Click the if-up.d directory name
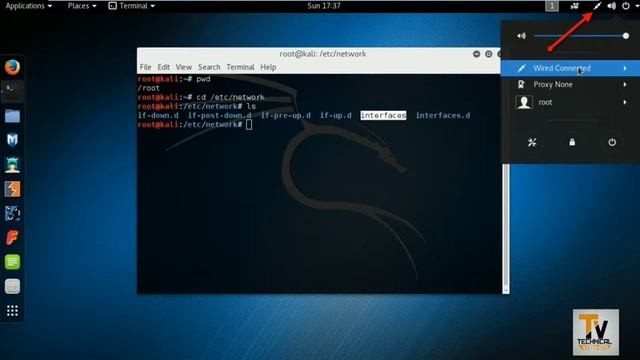640x360 pixels. [336, 116]
